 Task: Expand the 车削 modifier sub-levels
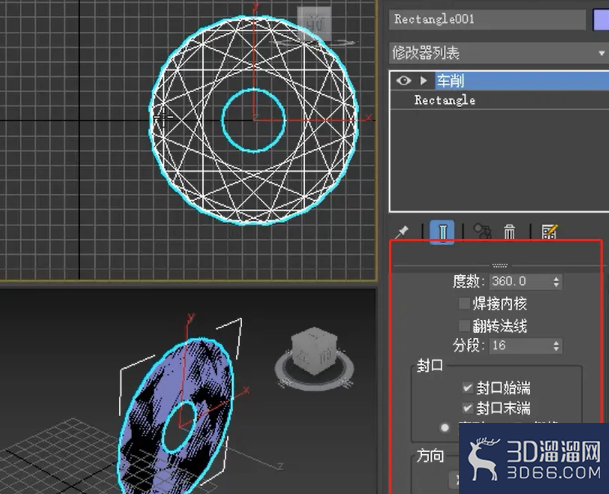coord(423,80)
